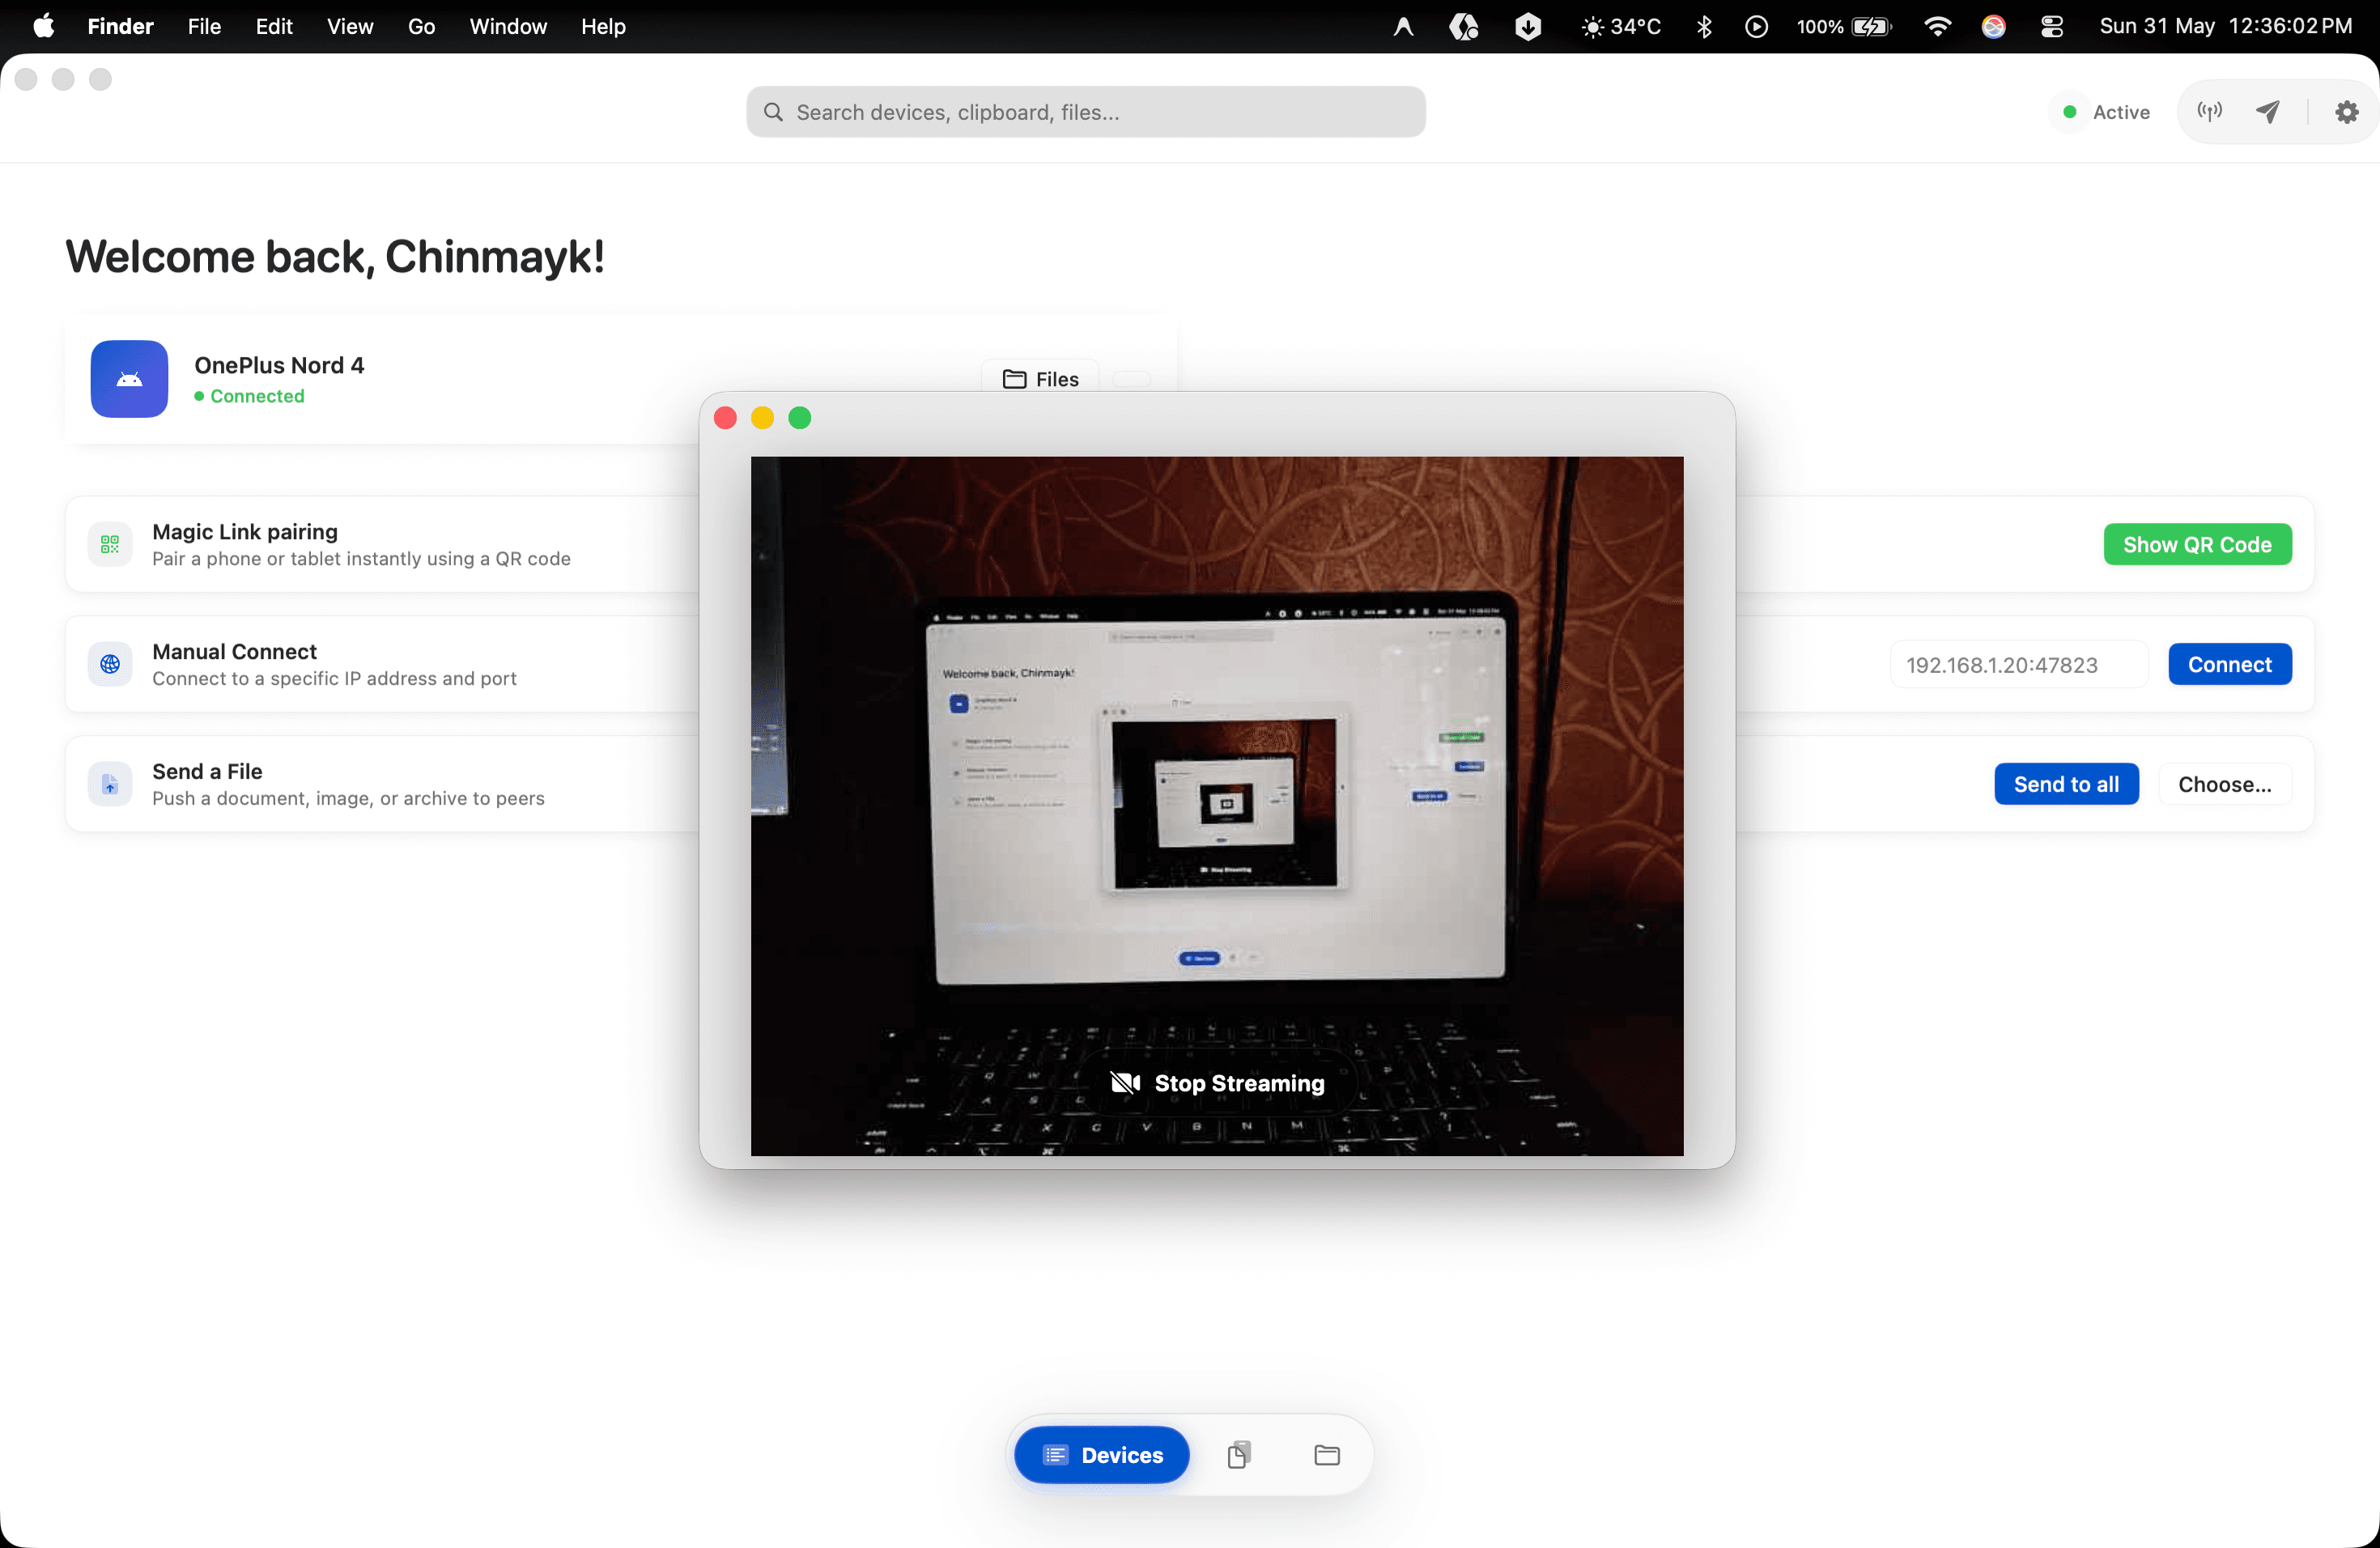Click the OnePlus Nord 4 Android icon
The image size is (2380, 1548).
129,379
